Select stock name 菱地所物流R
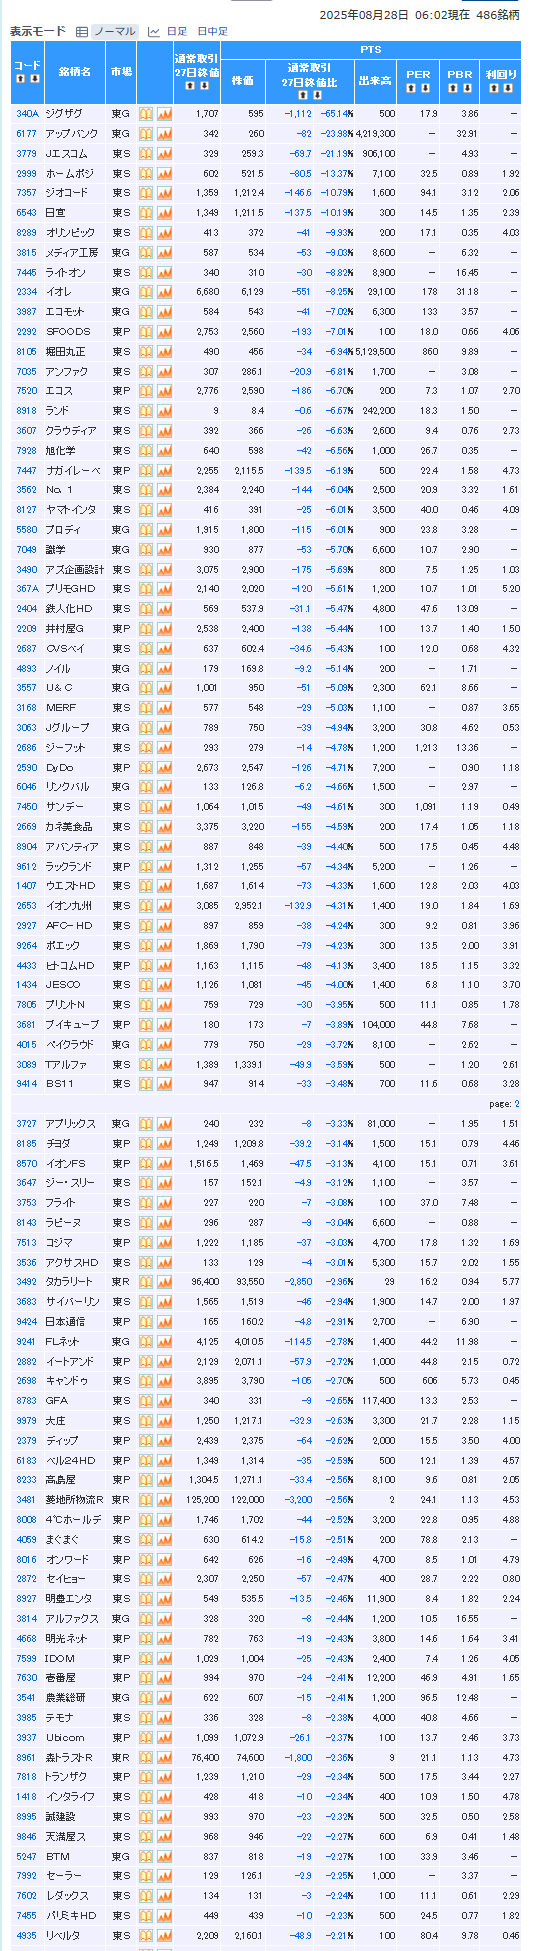534x1951 pixels. 74,1500
